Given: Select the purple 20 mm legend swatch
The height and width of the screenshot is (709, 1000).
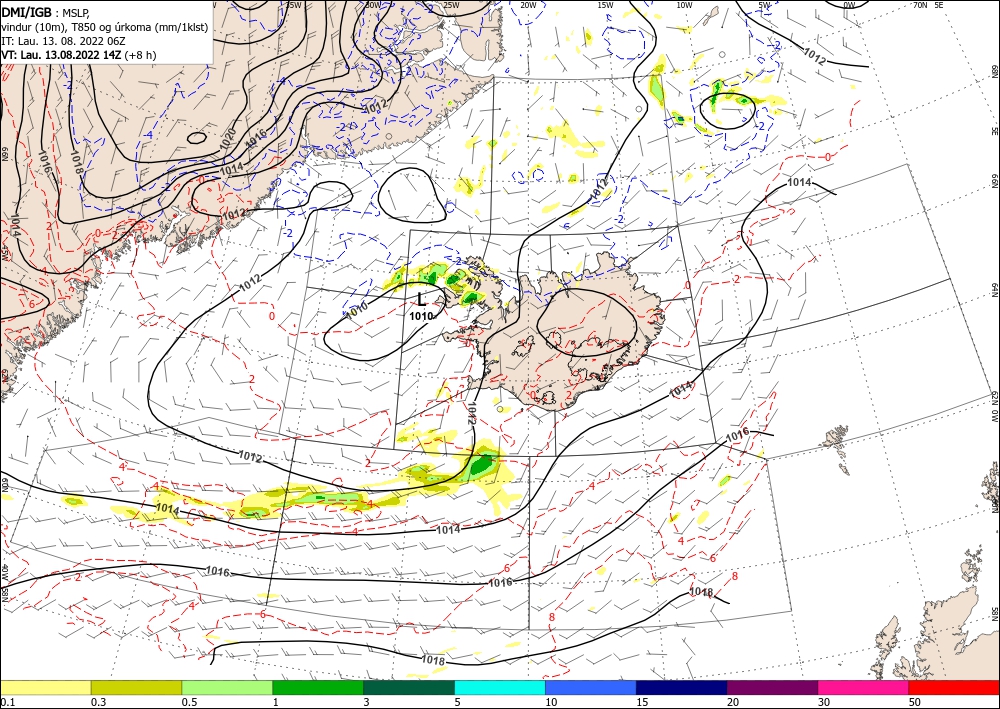Looking at the screenshot, I should (772, 687).
